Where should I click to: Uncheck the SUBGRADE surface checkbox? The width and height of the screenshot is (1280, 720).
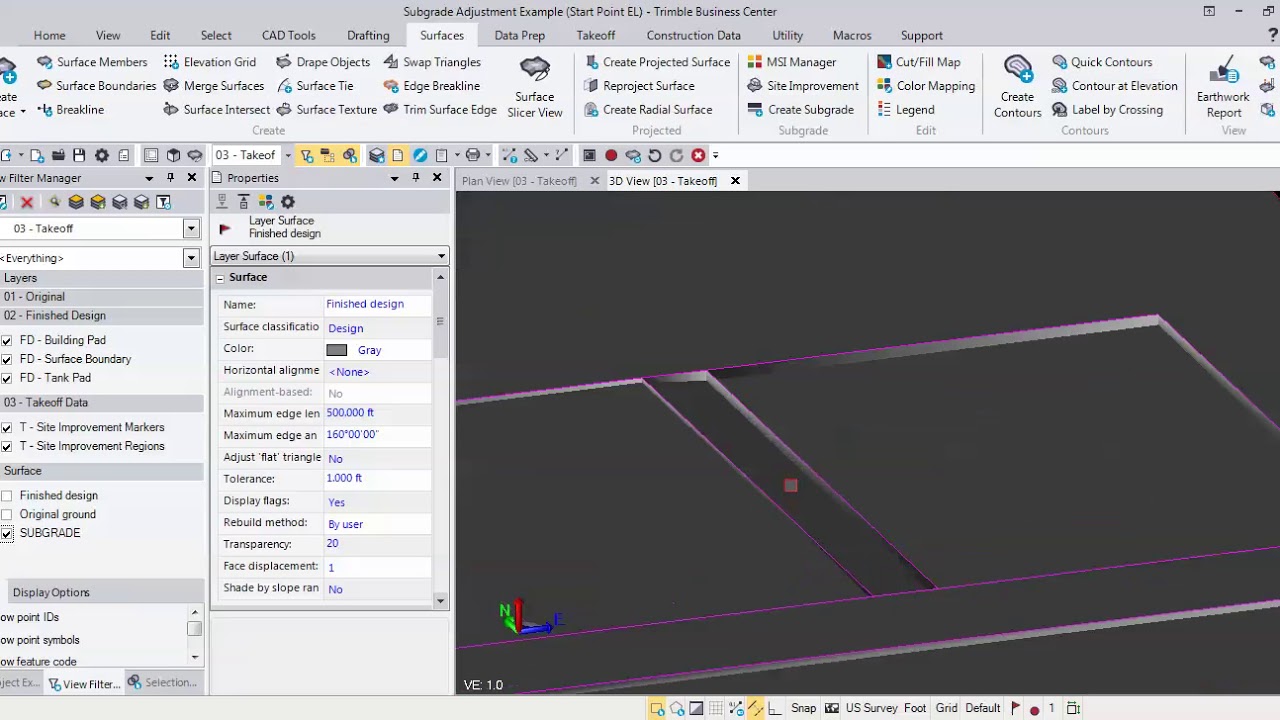click(x=7, y=534)
